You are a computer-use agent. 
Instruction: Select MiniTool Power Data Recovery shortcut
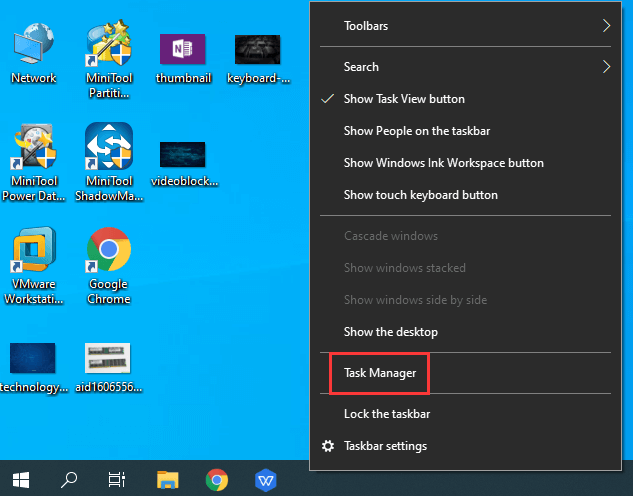click(x=34, y=147)
